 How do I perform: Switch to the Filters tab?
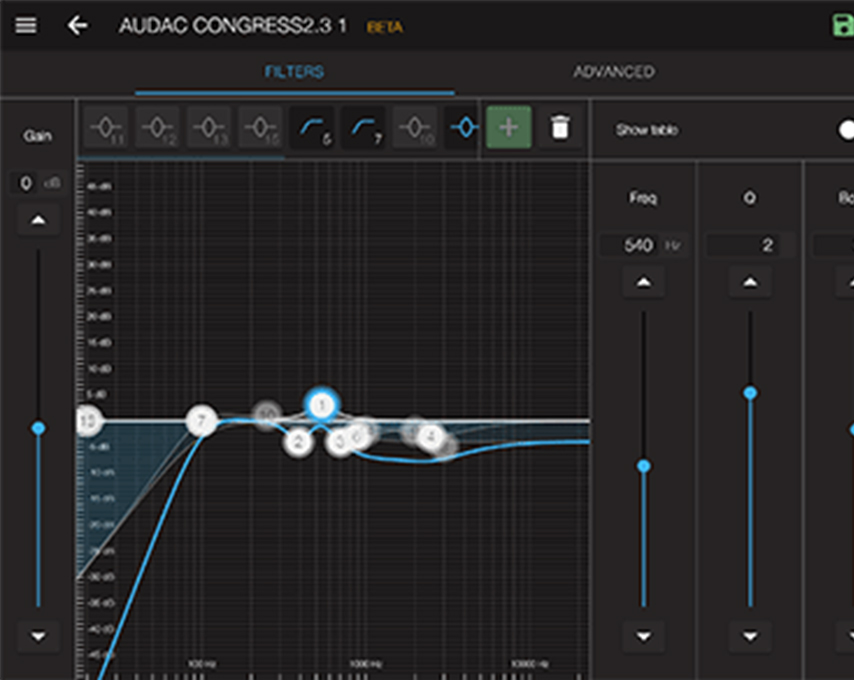(294, 72)
